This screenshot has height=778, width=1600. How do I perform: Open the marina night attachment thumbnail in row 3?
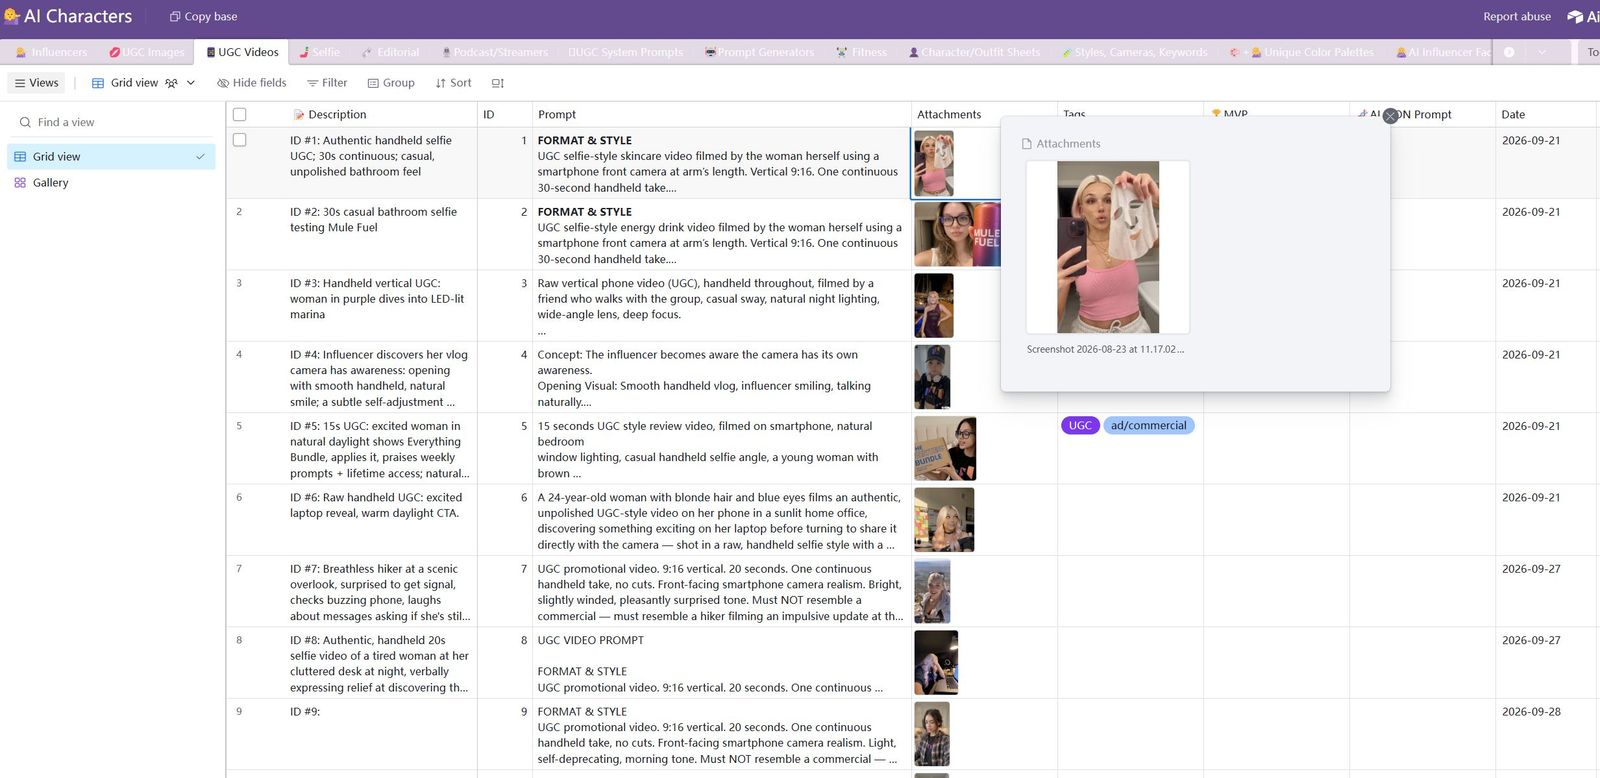(x=934, y=305)
